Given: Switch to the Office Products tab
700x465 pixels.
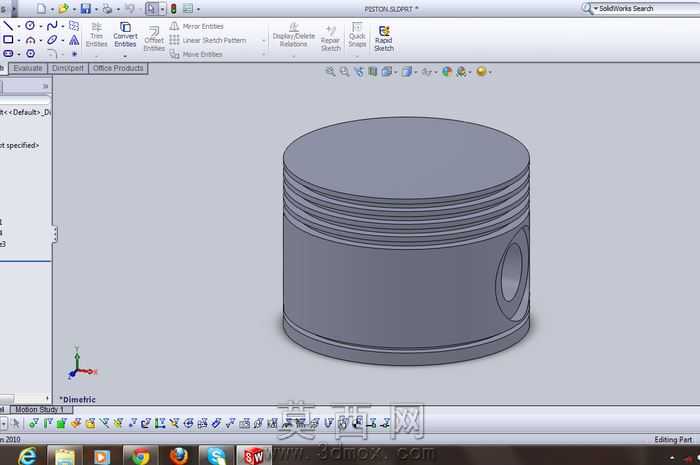Looking at the screenshot, I should (118, 68).
